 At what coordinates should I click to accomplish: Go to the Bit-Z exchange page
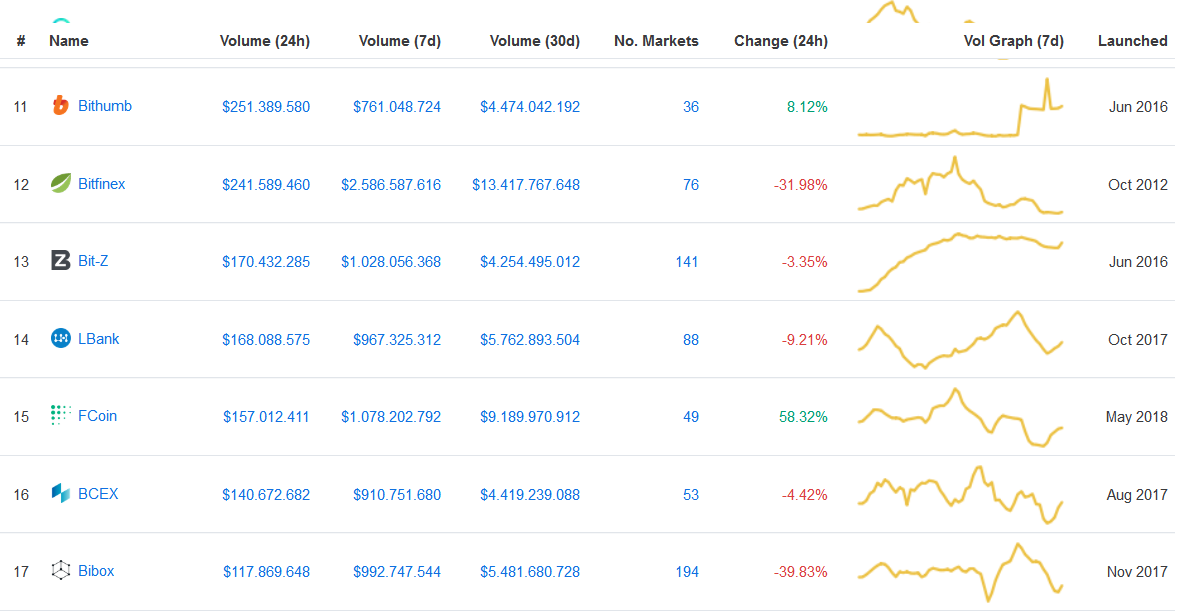(93, 261)
